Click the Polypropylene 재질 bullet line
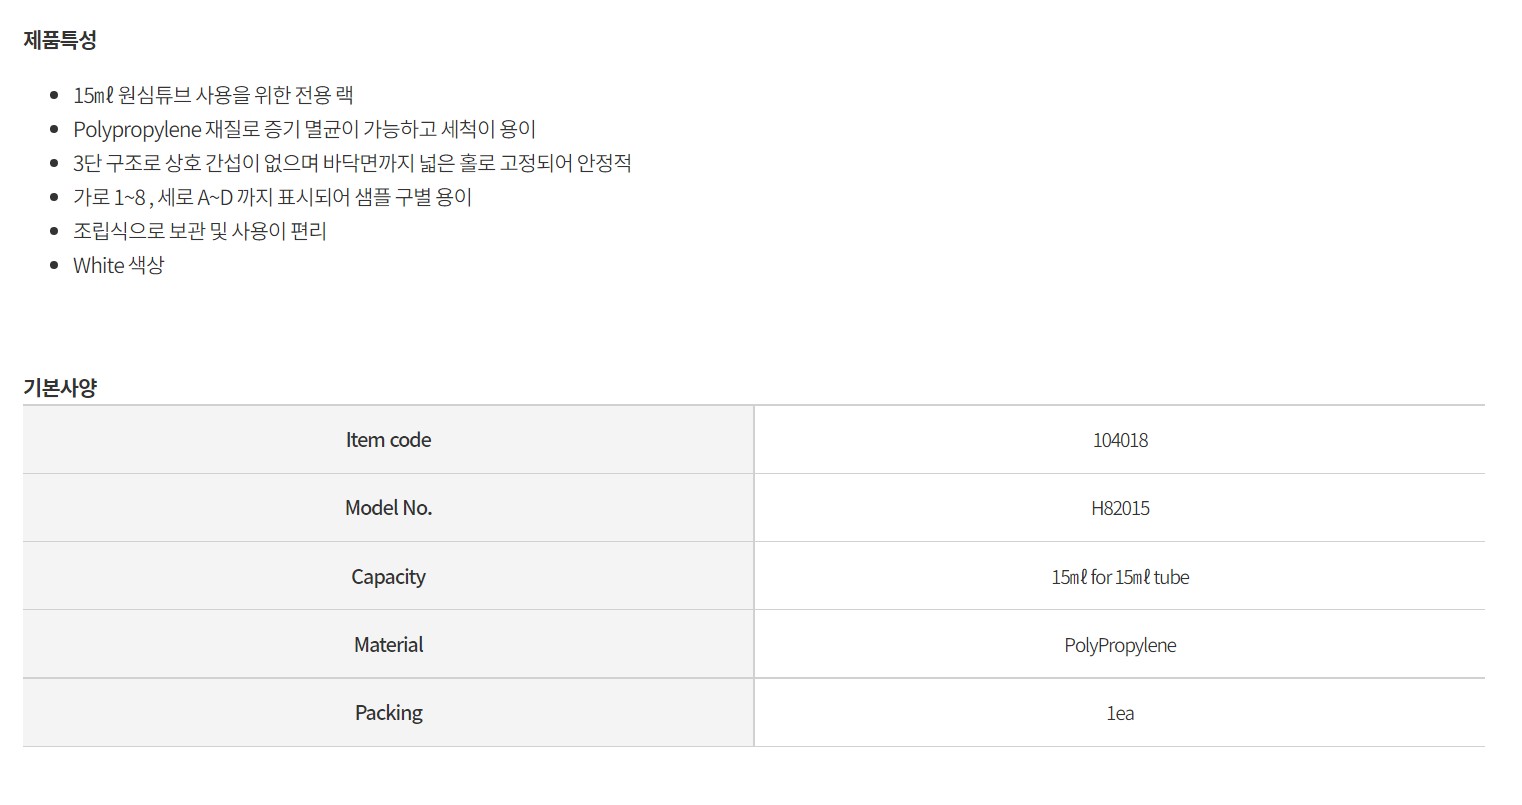 305,129
